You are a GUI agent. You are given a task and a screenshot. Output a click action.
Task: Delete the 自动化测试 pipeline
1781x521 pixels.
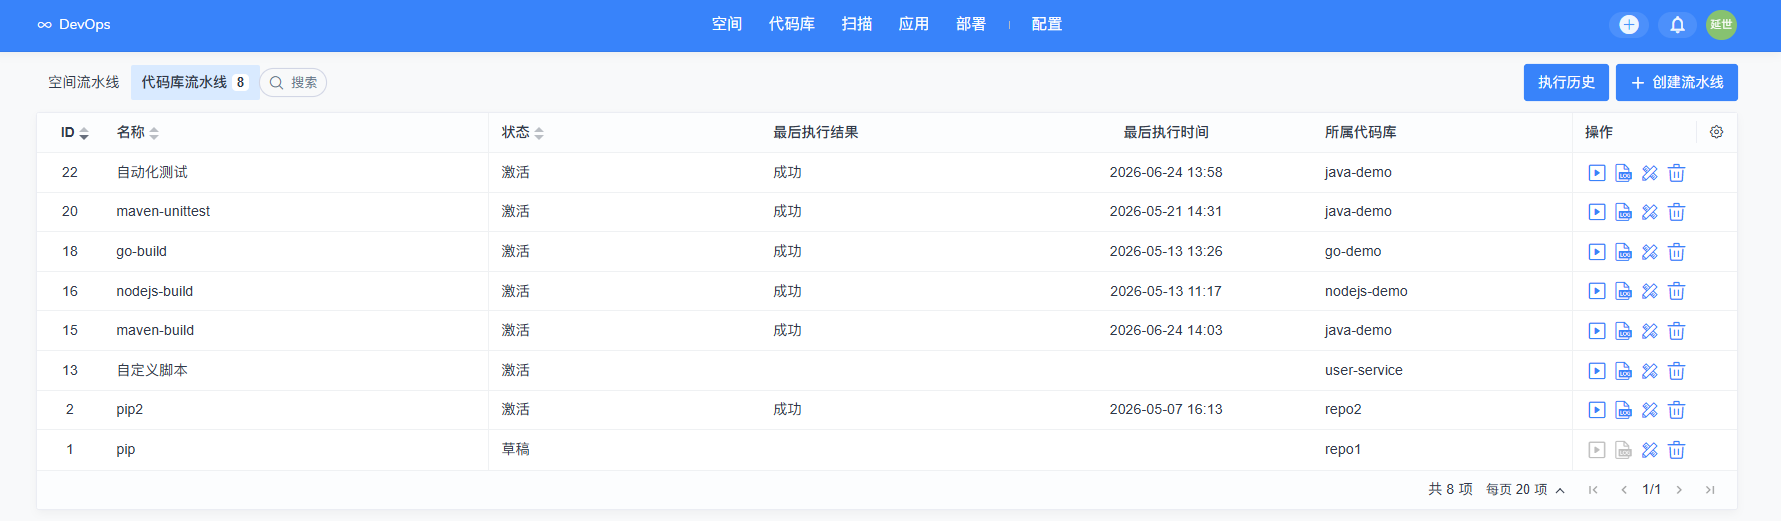(x=1677, y=173)
